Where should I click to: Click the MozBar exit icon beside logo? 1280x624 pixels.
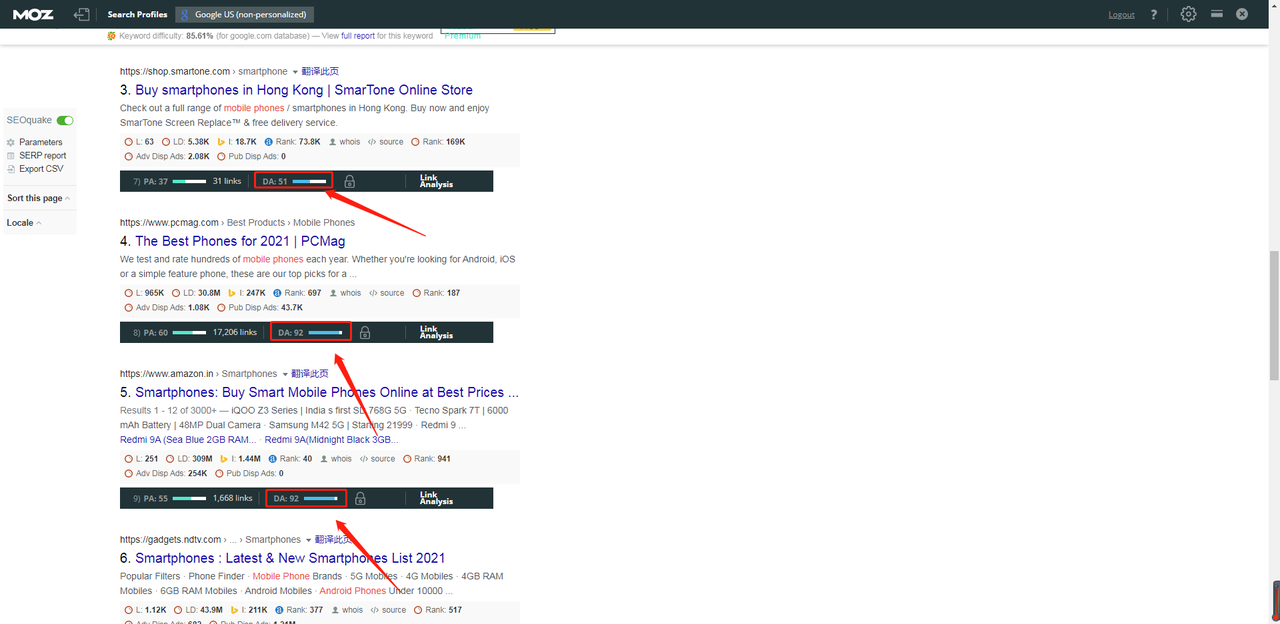point(82,14)
